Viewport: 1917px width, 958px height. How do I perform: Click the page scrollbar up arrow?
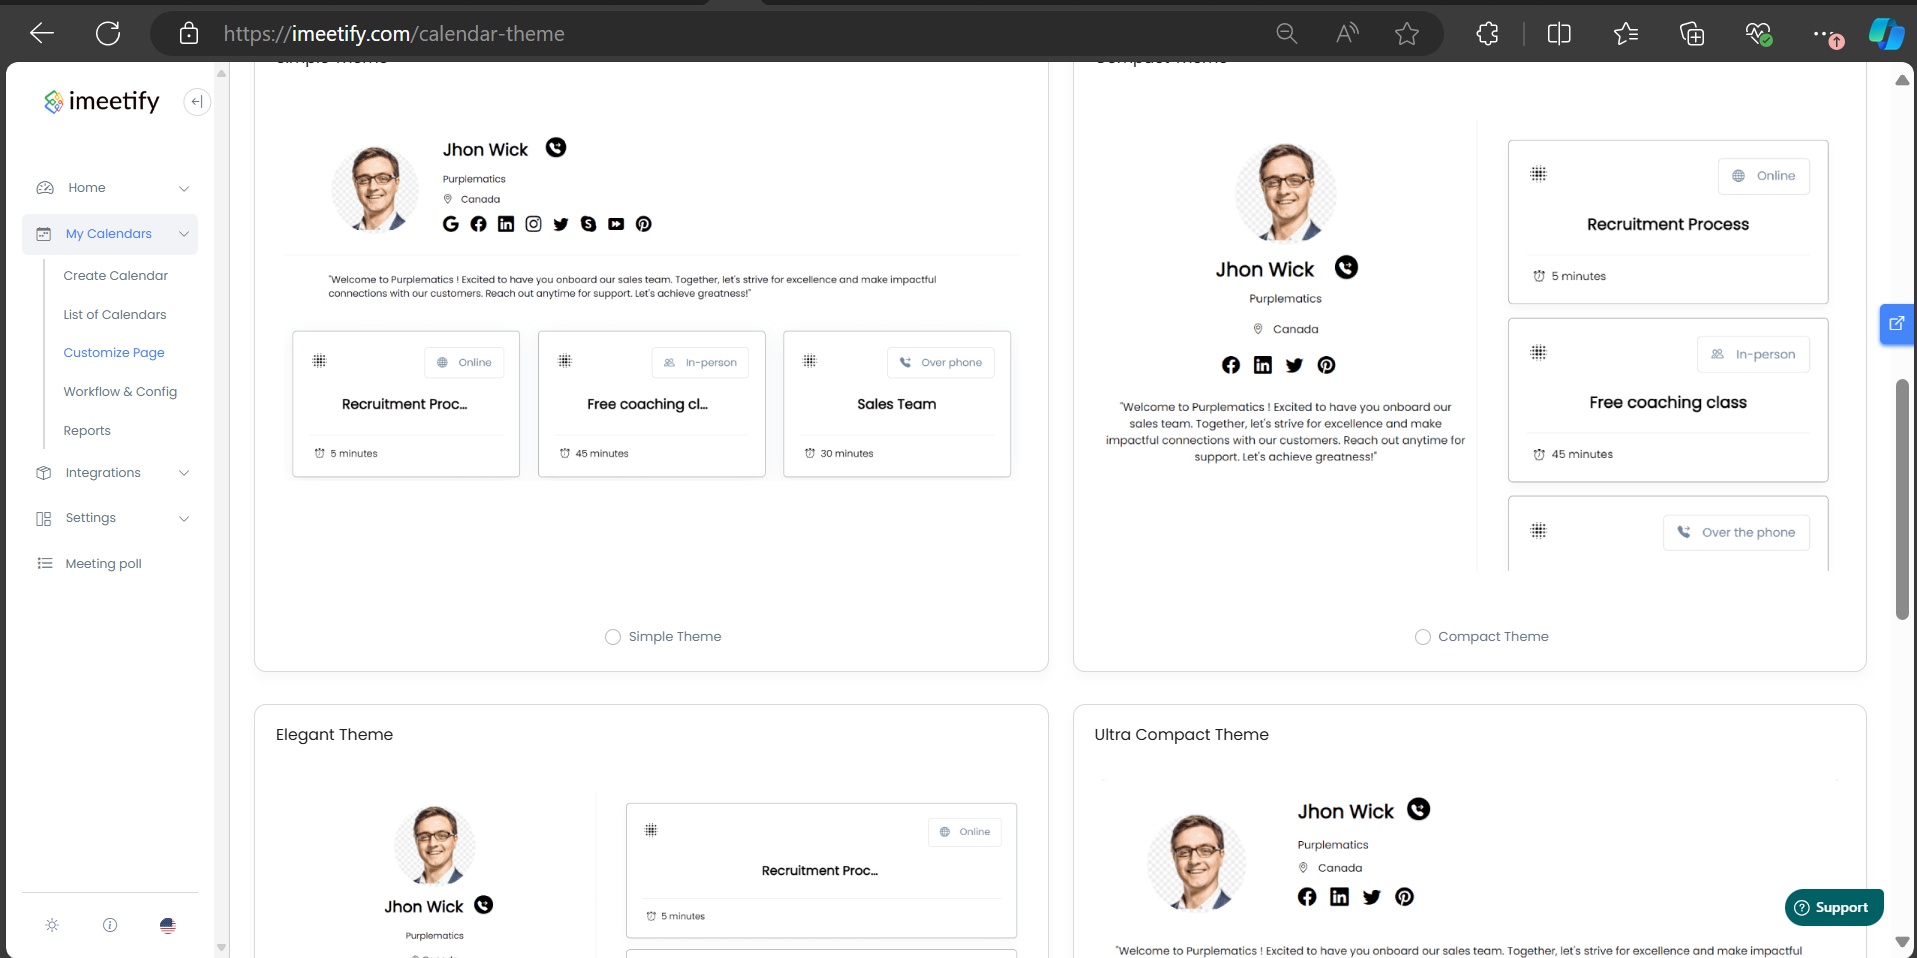(x=1902, y=80)
